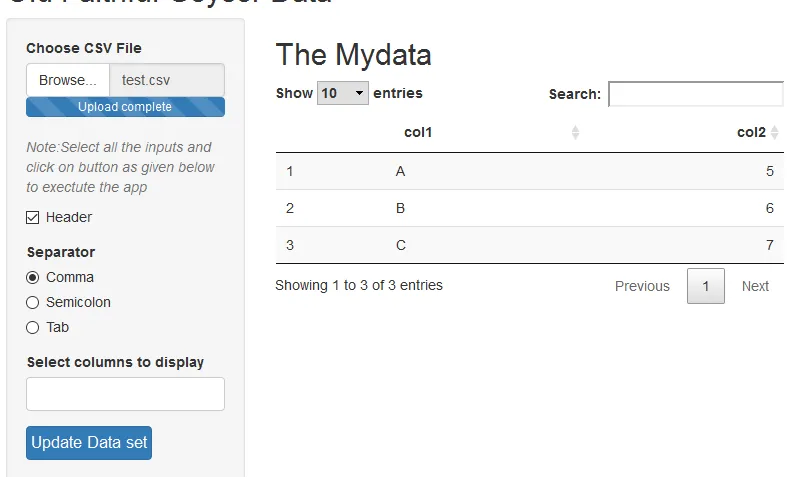Viewport: 796px width, 477px height.
Task: Select page 1 in pagination
Action: tap(706, 286)
